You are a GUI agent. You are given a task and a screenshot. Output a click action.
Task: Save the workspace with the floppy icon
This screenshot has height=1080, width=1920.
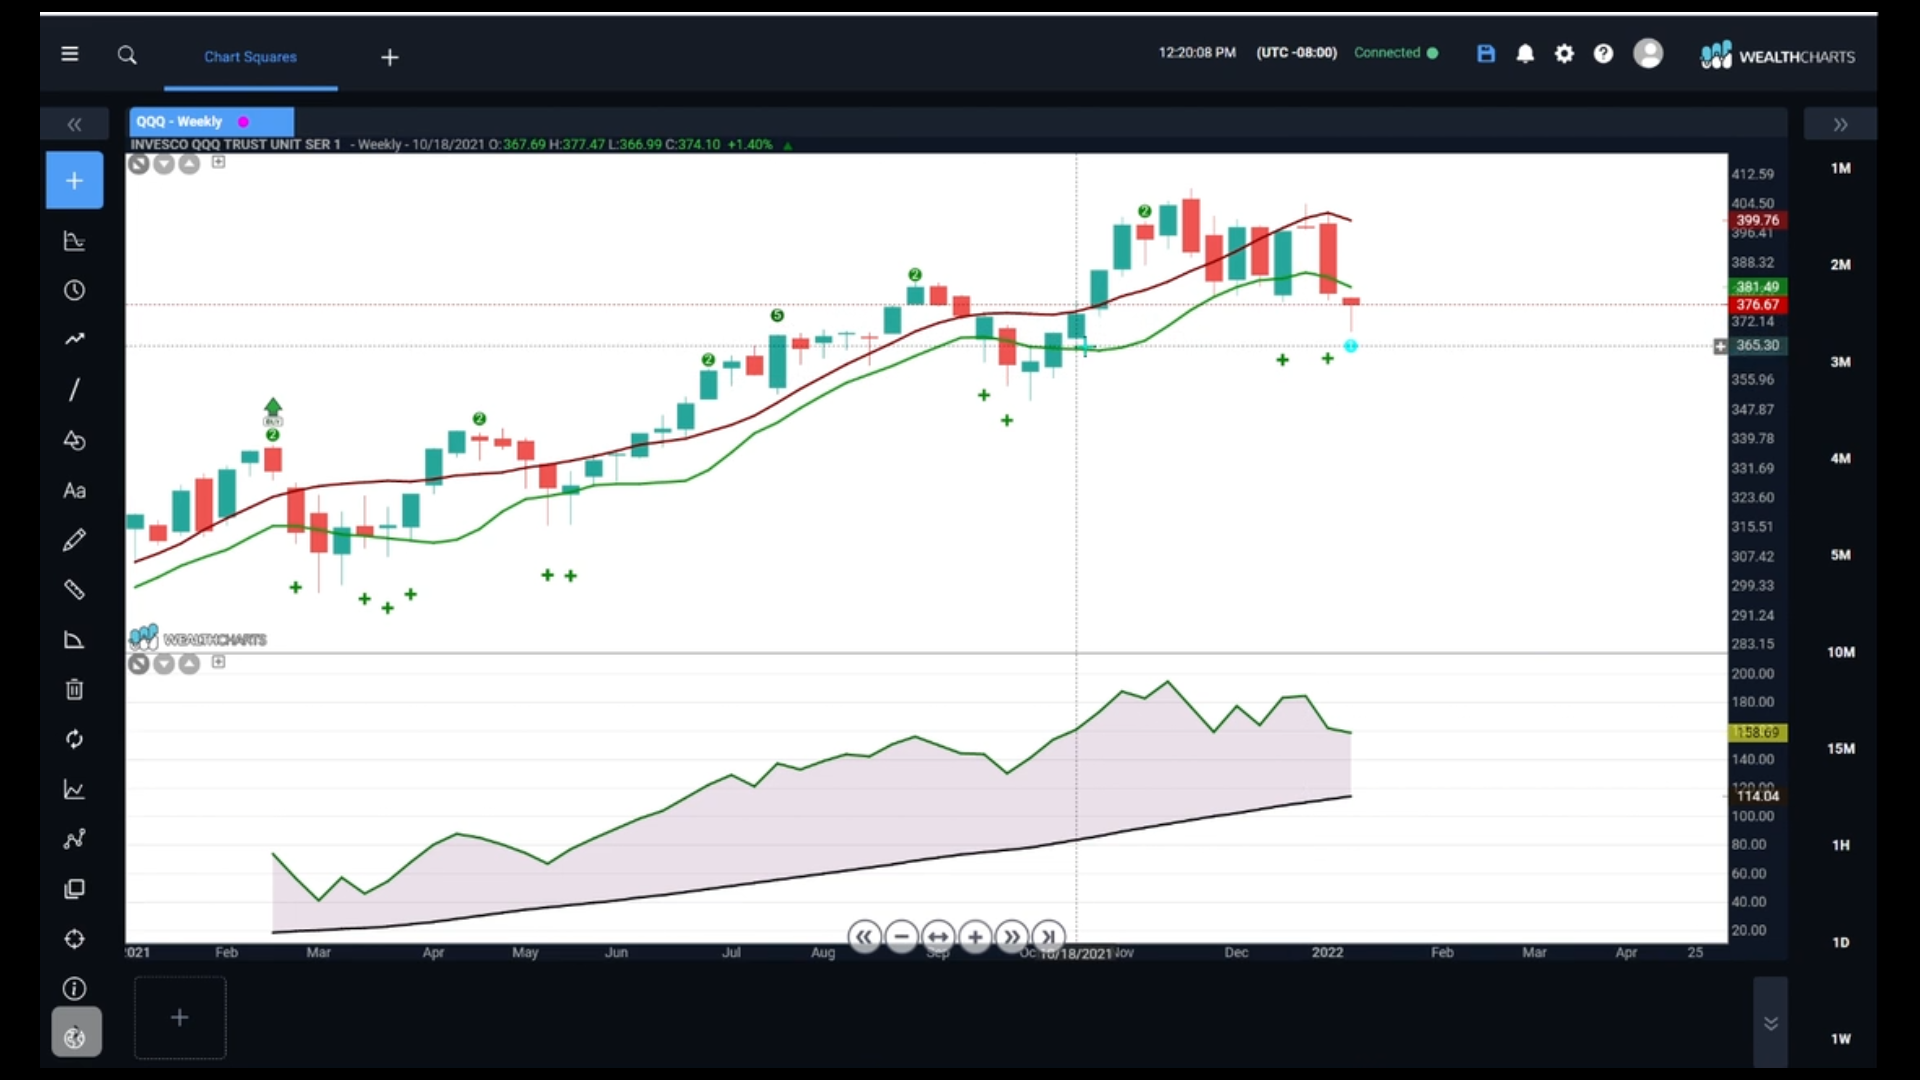pos(1486,54)
